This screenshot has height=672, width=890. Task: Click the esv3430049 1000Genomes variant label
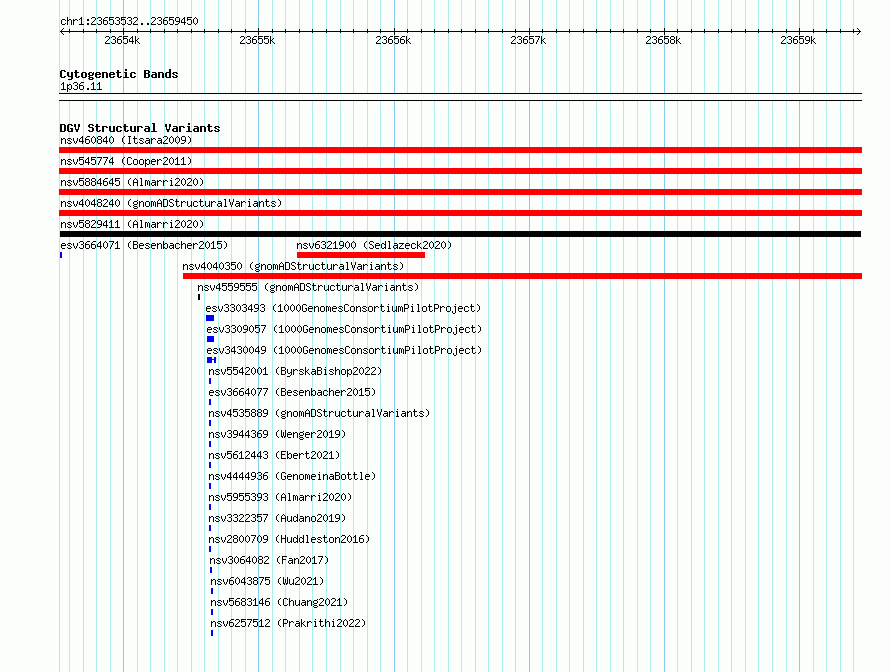pyautogui.click(x=344, y=350)
